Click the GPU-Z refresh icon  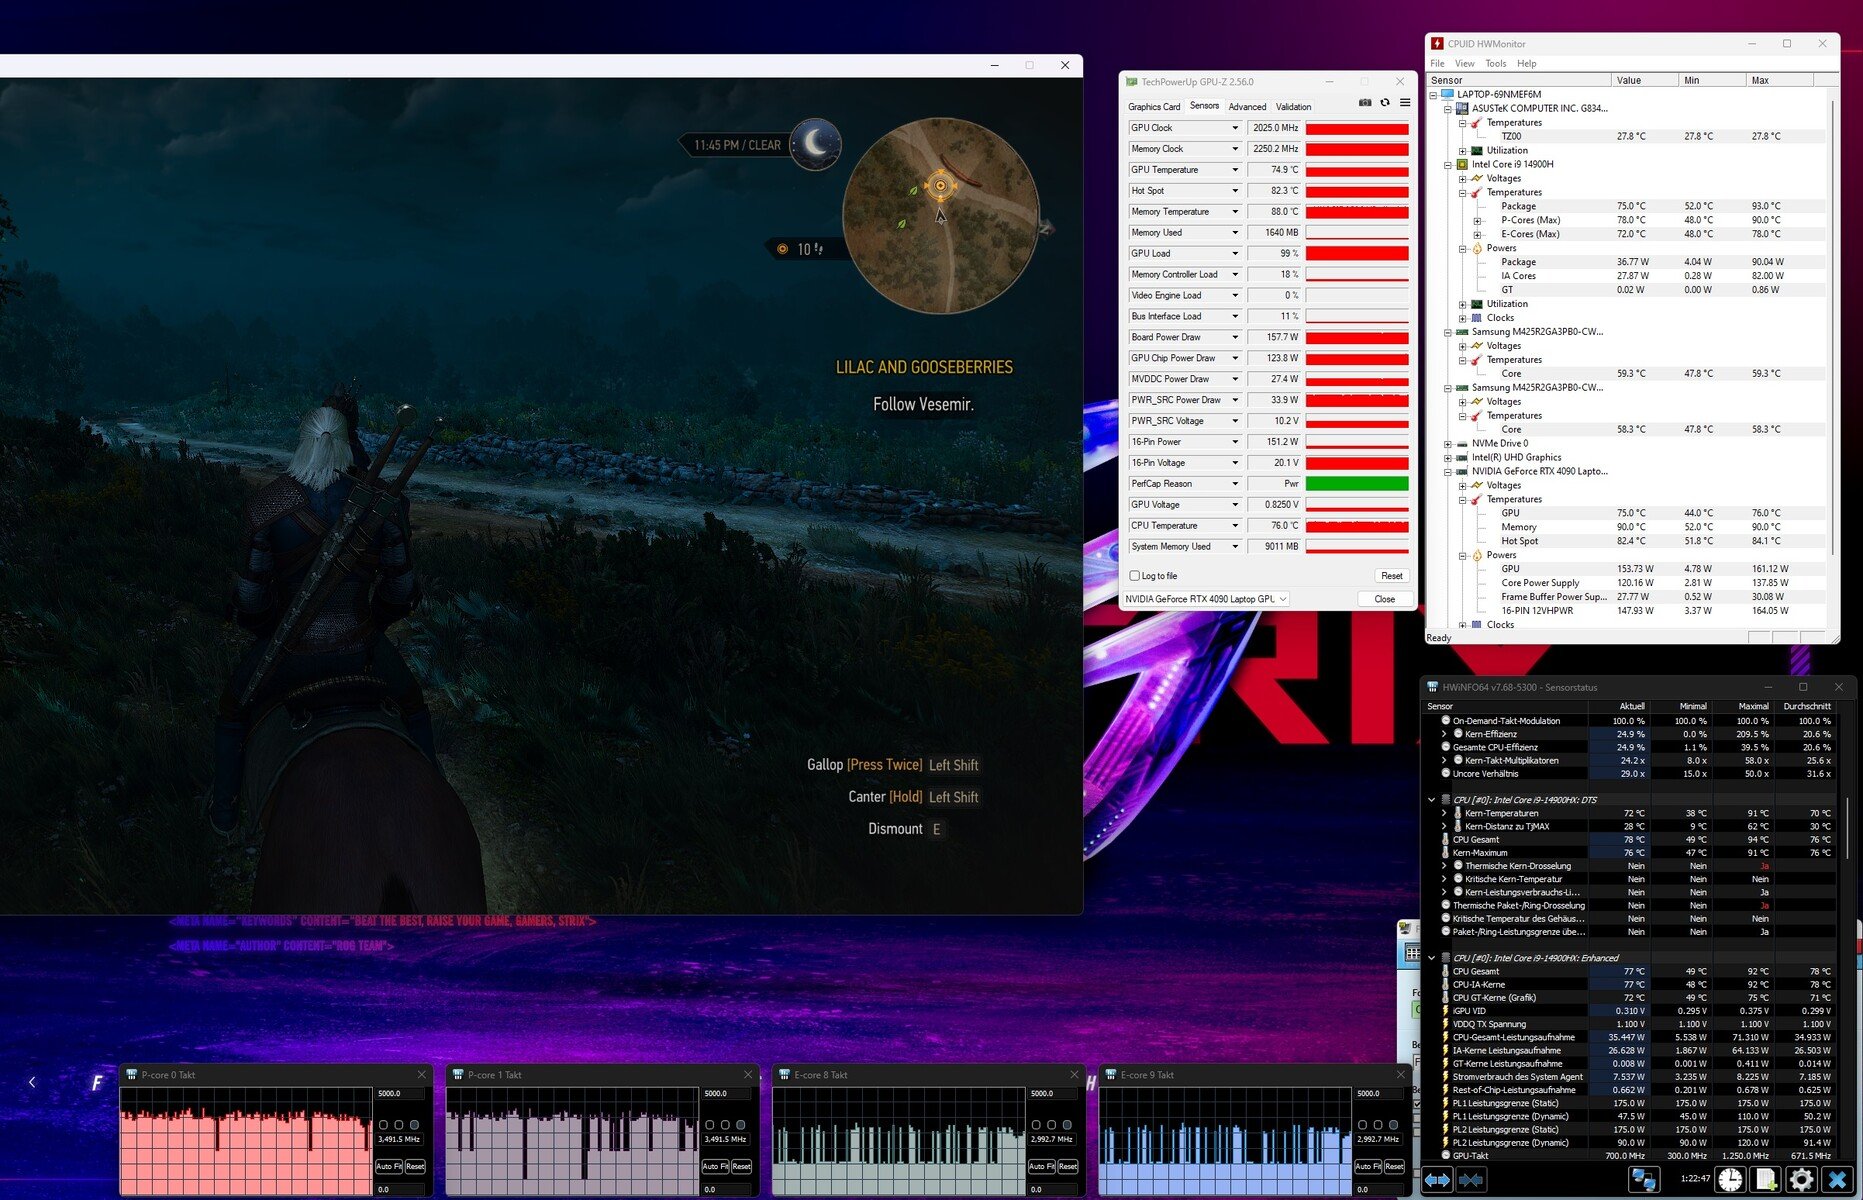[x=1385, y=103]
